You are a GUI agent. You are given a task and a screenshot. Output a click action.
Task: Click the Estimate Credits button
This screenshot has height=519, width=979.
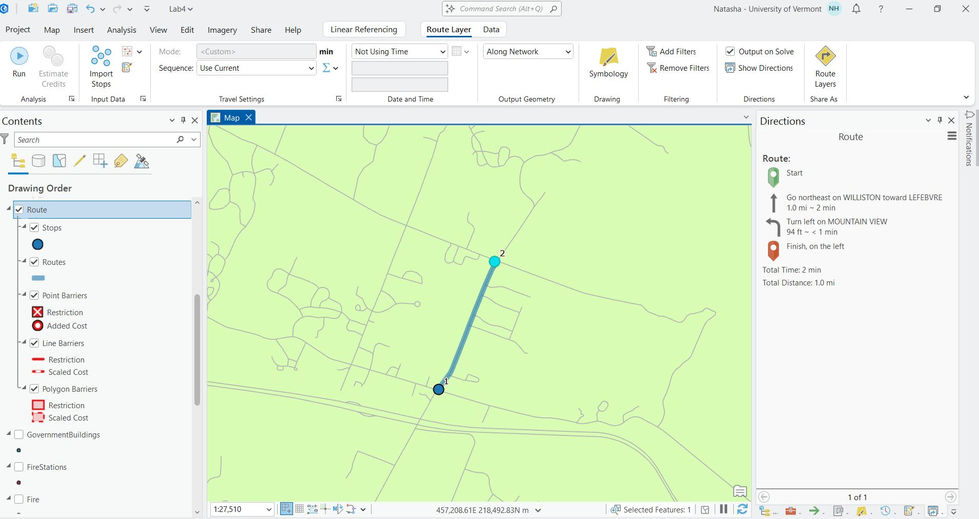coord(53,66)
